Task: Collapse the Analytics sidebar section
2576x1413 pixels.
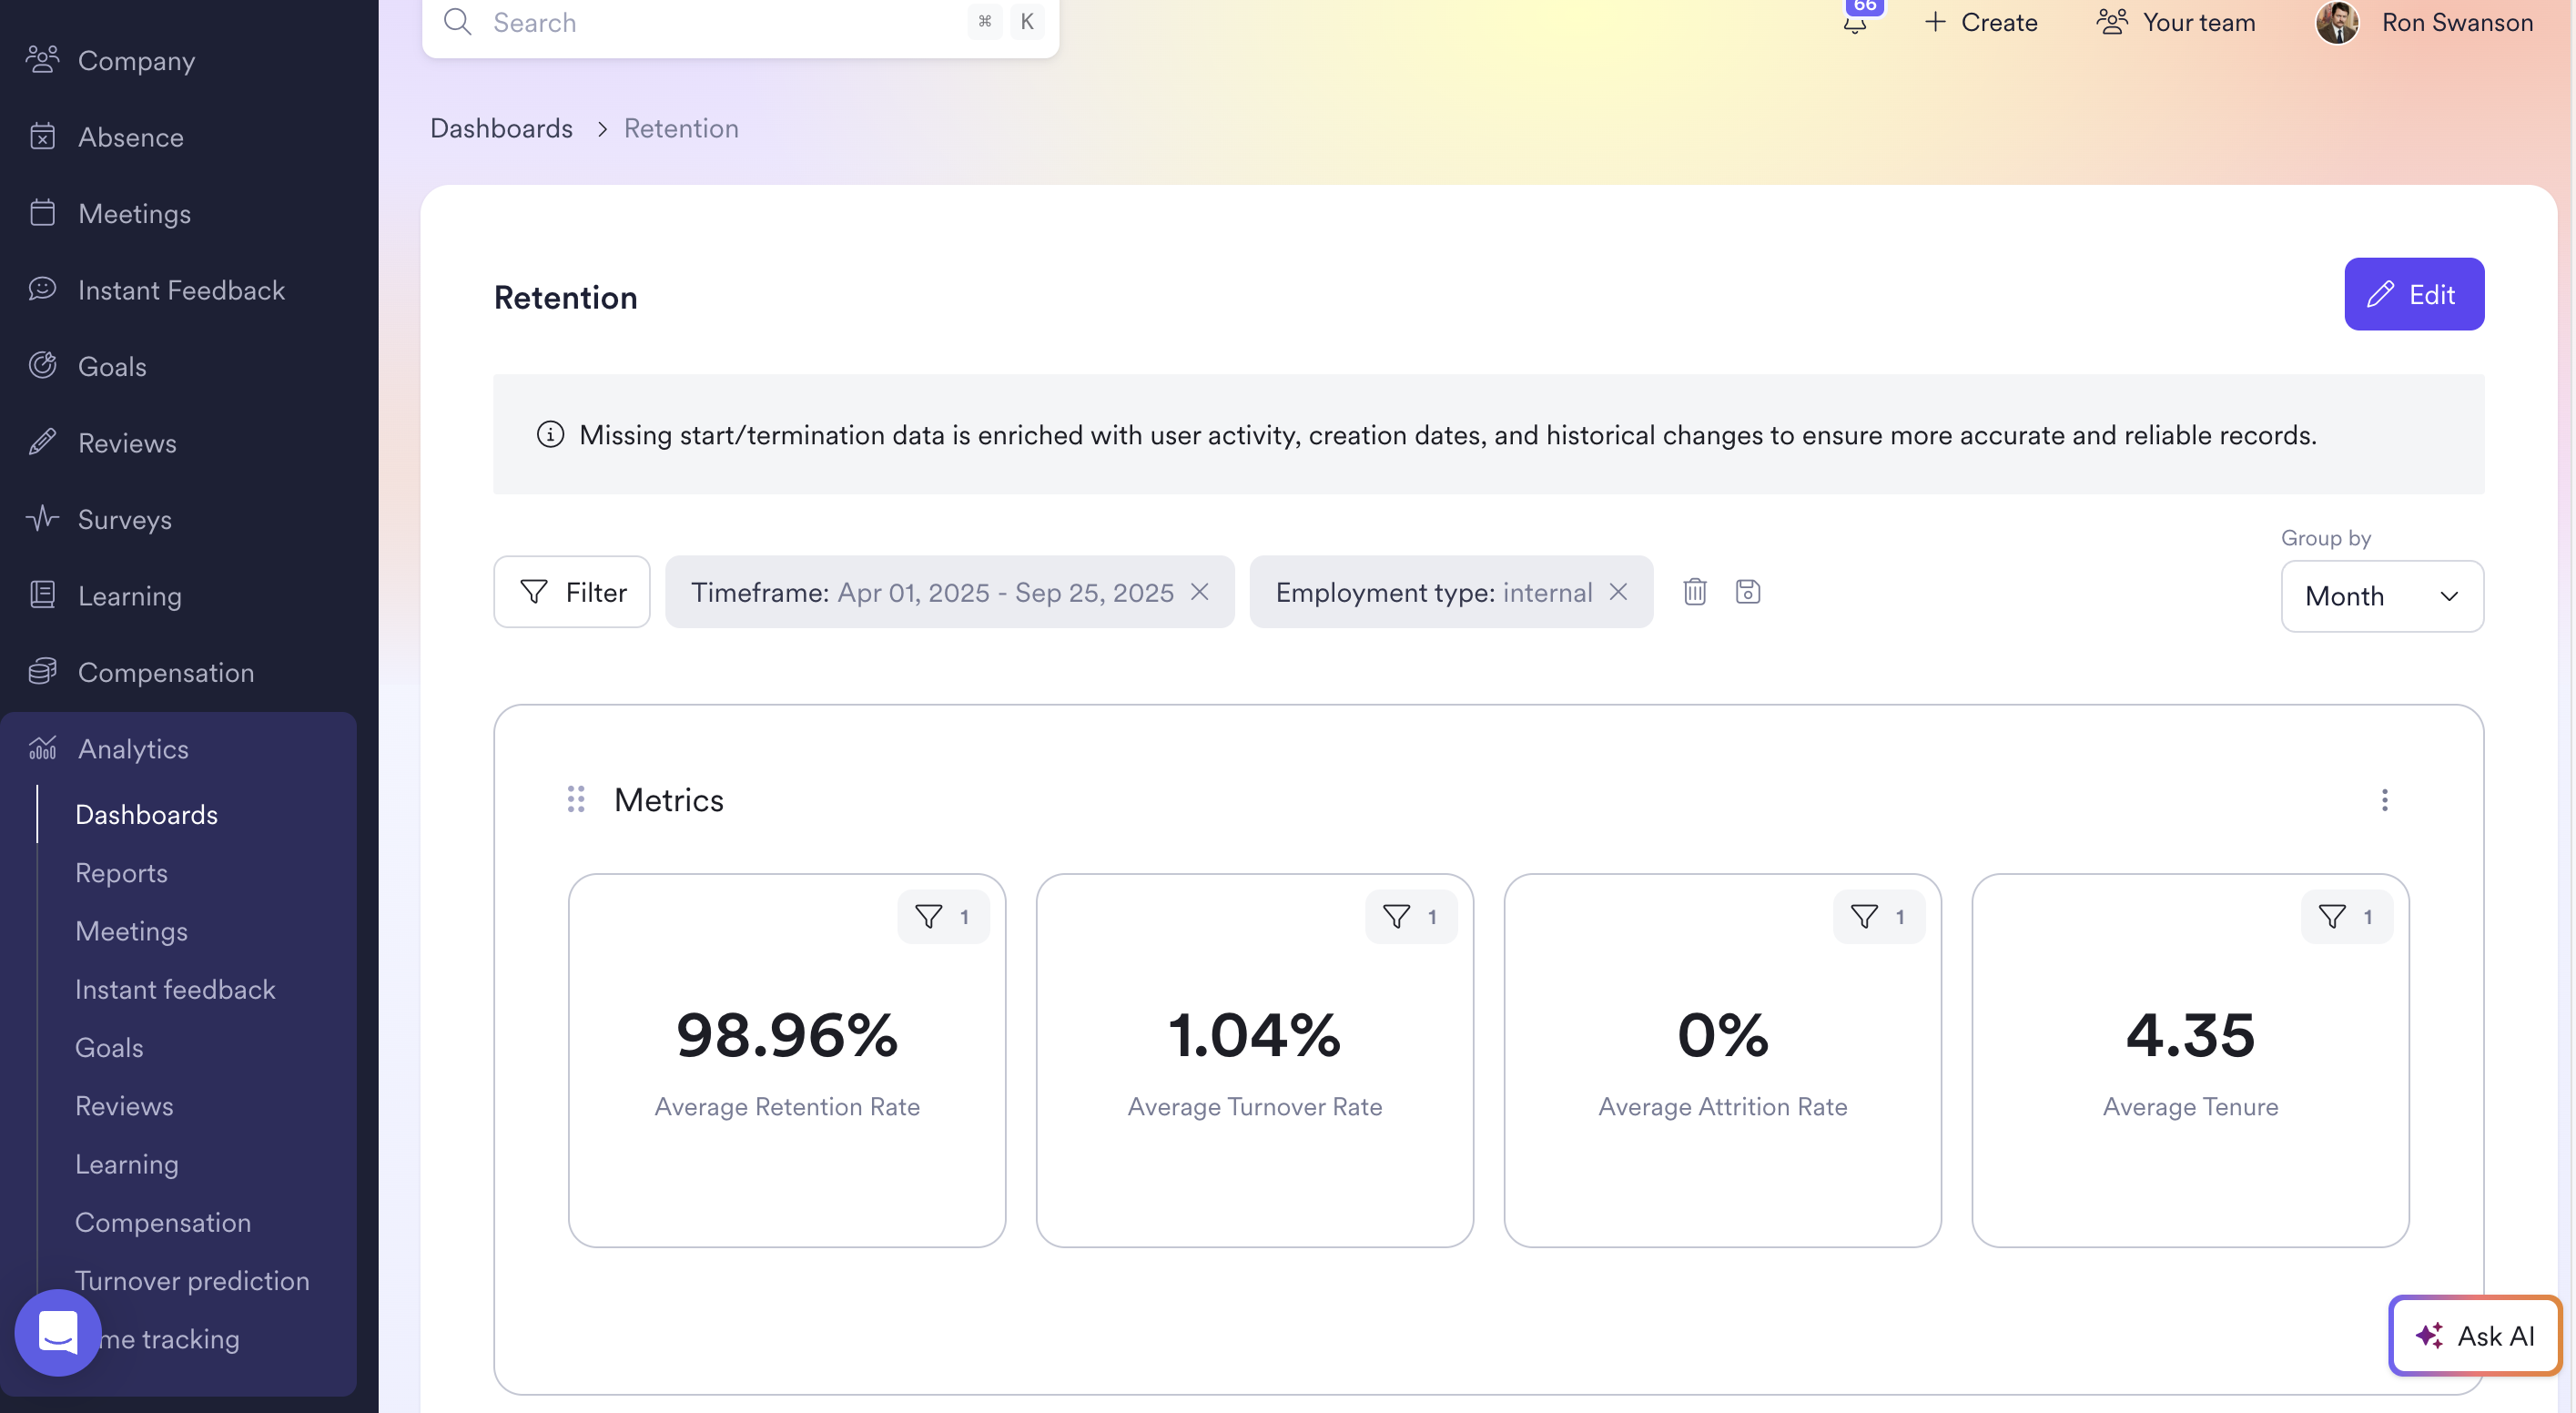Action: click(133, 749)
